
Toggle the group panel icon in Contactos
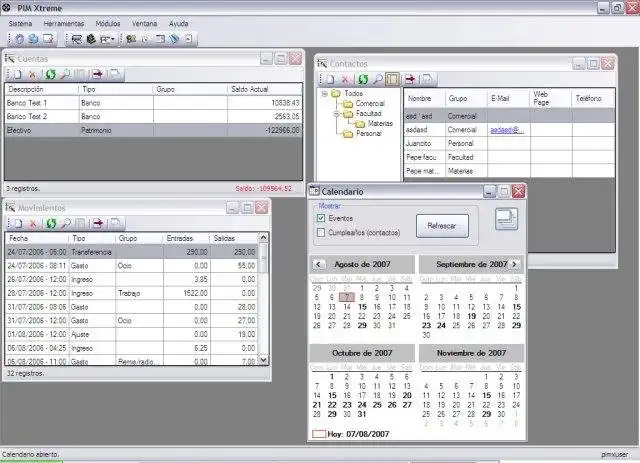click(392, 79)
